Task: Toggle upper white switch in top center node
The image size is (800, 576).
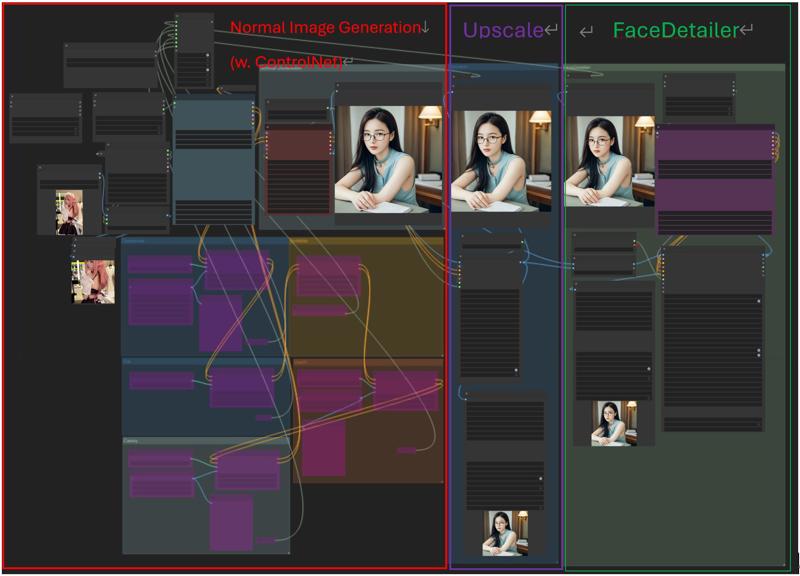Action: click(208, 55)
